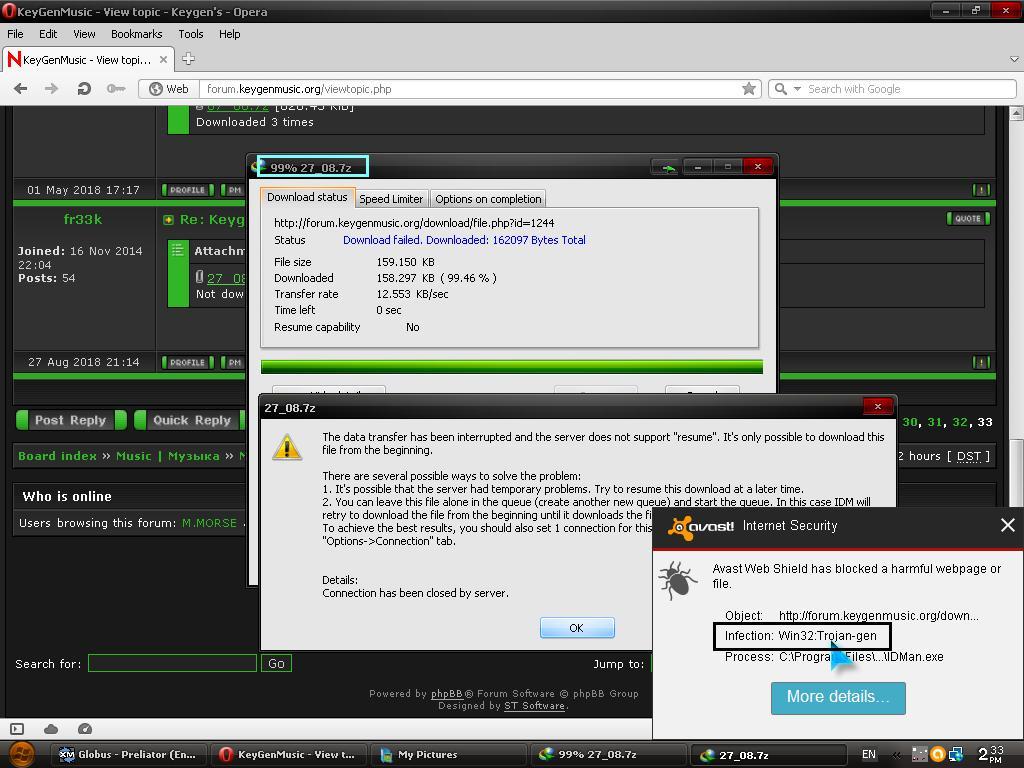Click the Avast tray icon
This screenshot has width=1024, height=768.
point(938,754)
